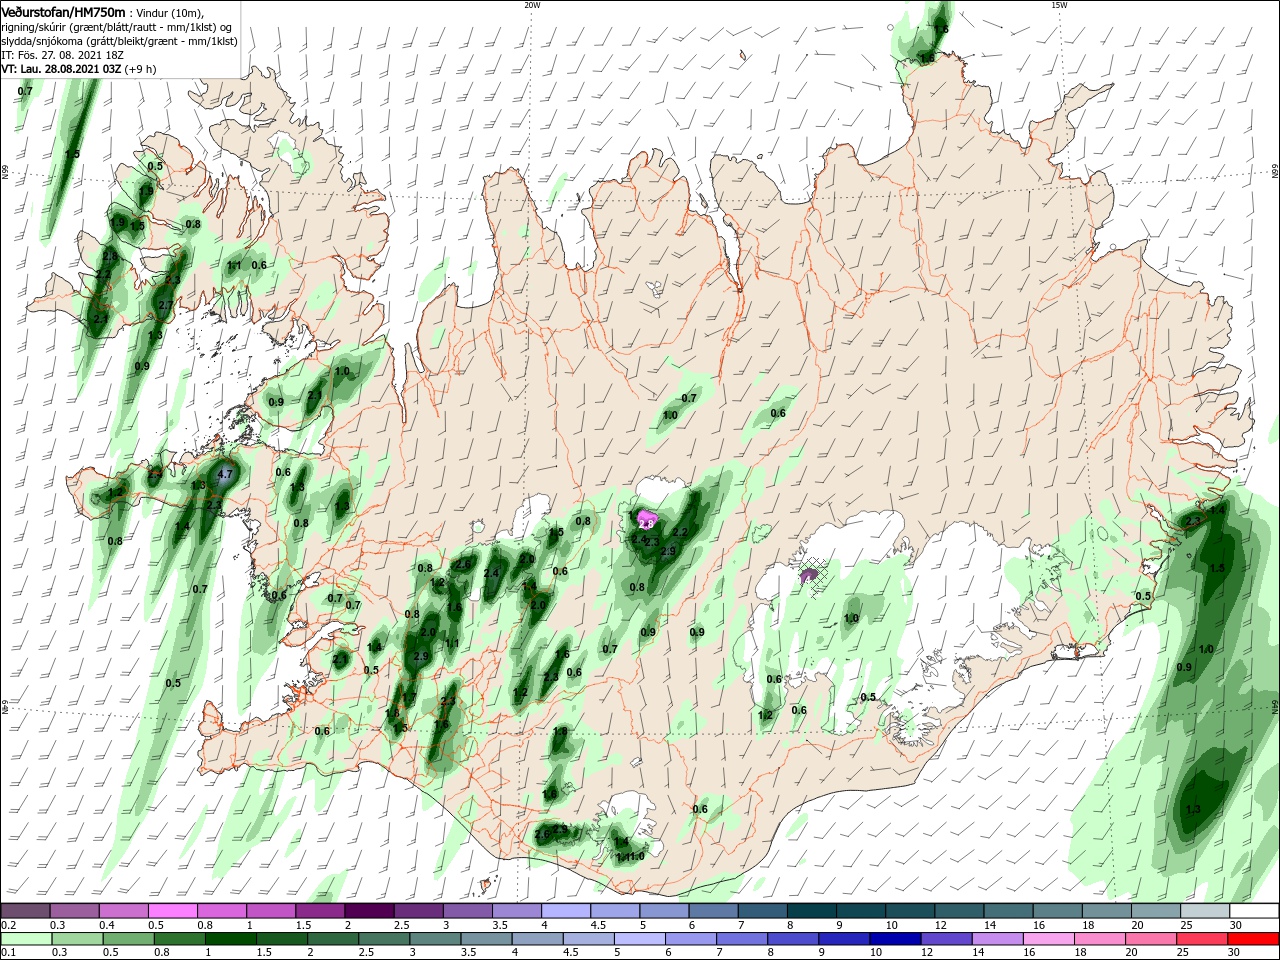Click the 0.2 label on the snow legend
This screenshot has width=1280, height=960.
(9, 925)
